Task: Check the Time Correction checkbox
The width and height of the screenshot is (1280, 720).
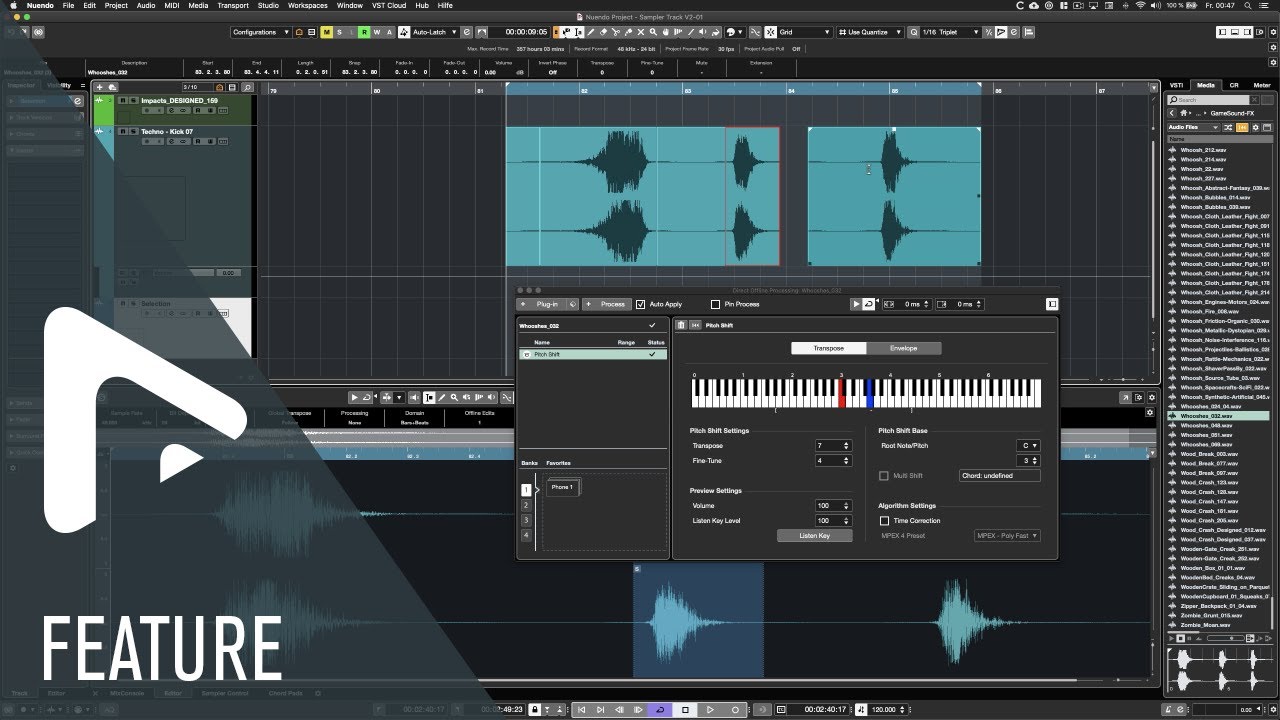Action: point(884,521)
